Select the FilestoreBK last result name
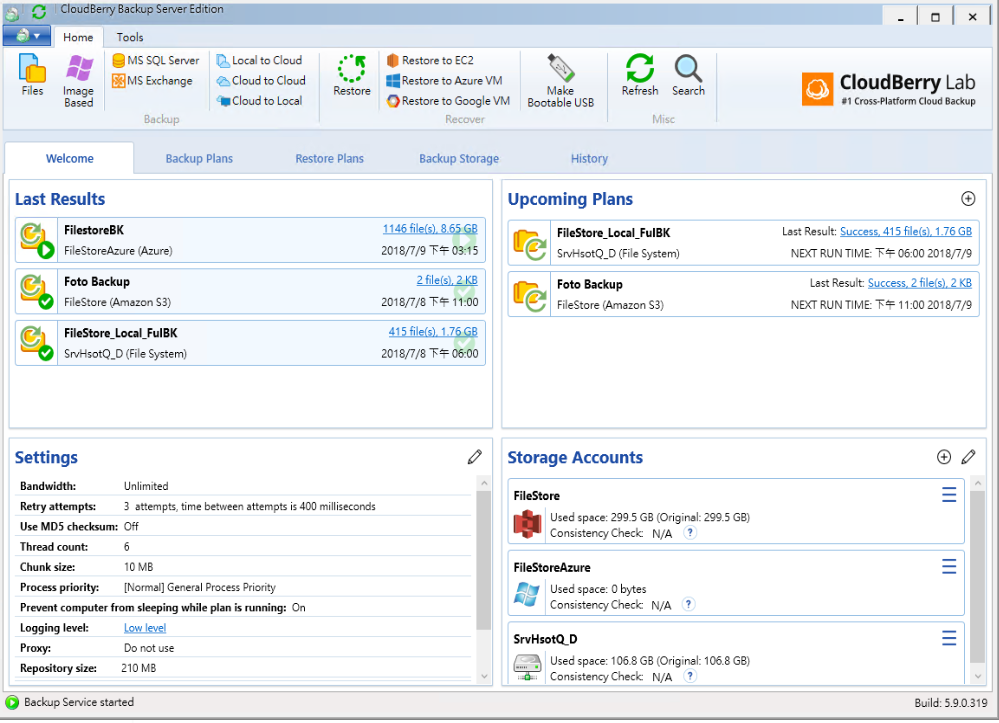Viewport: 999px width, 723px height. pyautogui.click(x=94, y=230)
